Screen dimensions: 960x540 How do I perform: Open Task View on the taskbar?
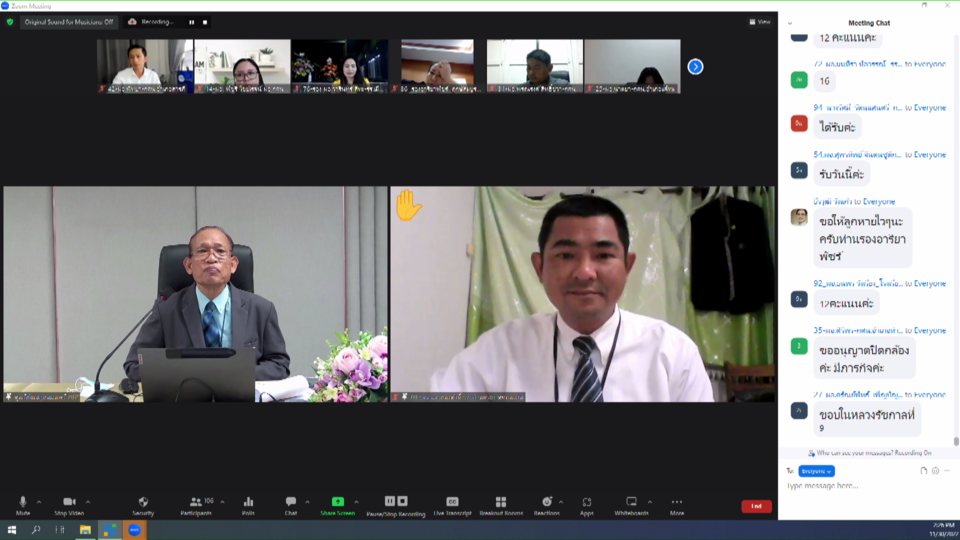coord(60,530)
